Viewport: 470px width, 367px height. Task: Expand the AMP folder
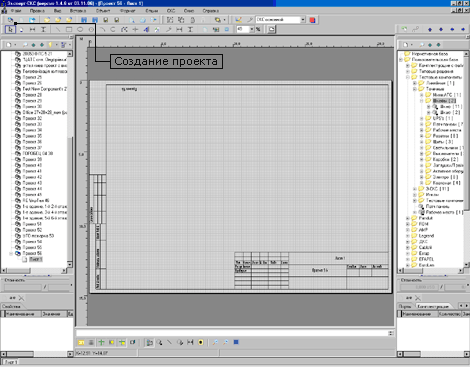point(408,230)
